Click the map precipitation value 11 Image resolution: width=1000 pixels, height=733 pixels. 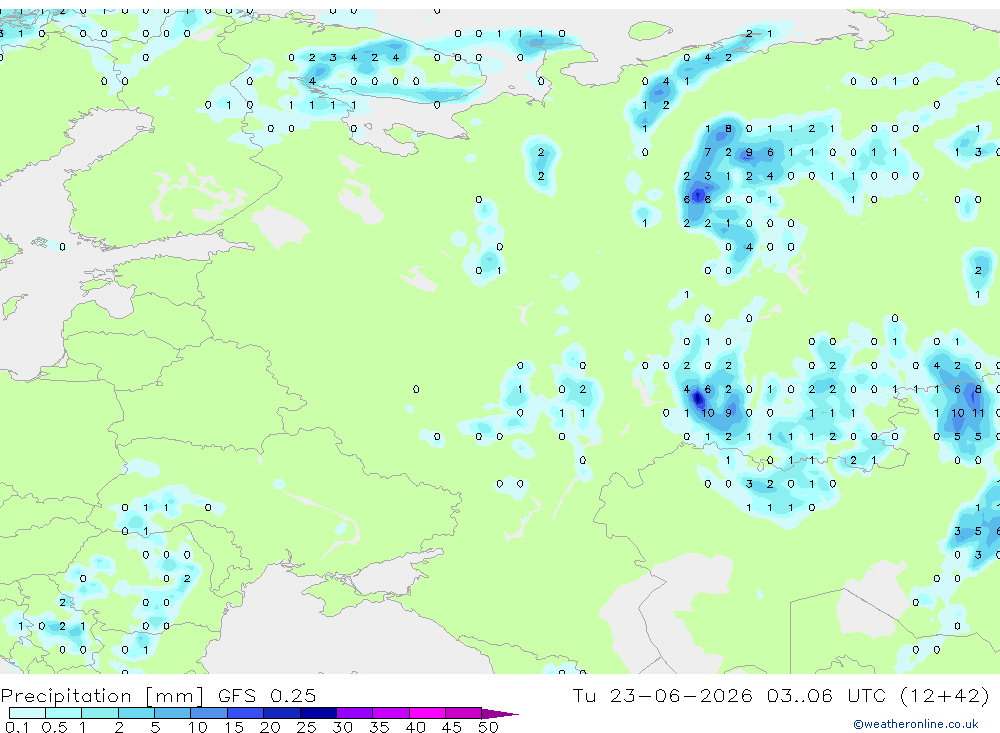tap(978, 413)
